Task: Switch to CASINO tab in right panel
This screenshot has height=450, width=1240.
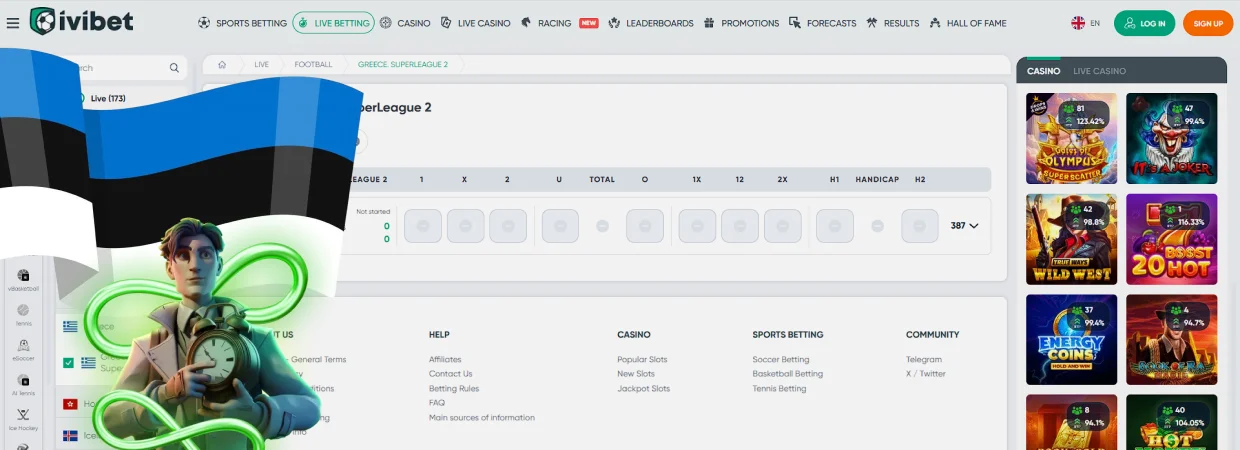Action: coord(1043,71)
